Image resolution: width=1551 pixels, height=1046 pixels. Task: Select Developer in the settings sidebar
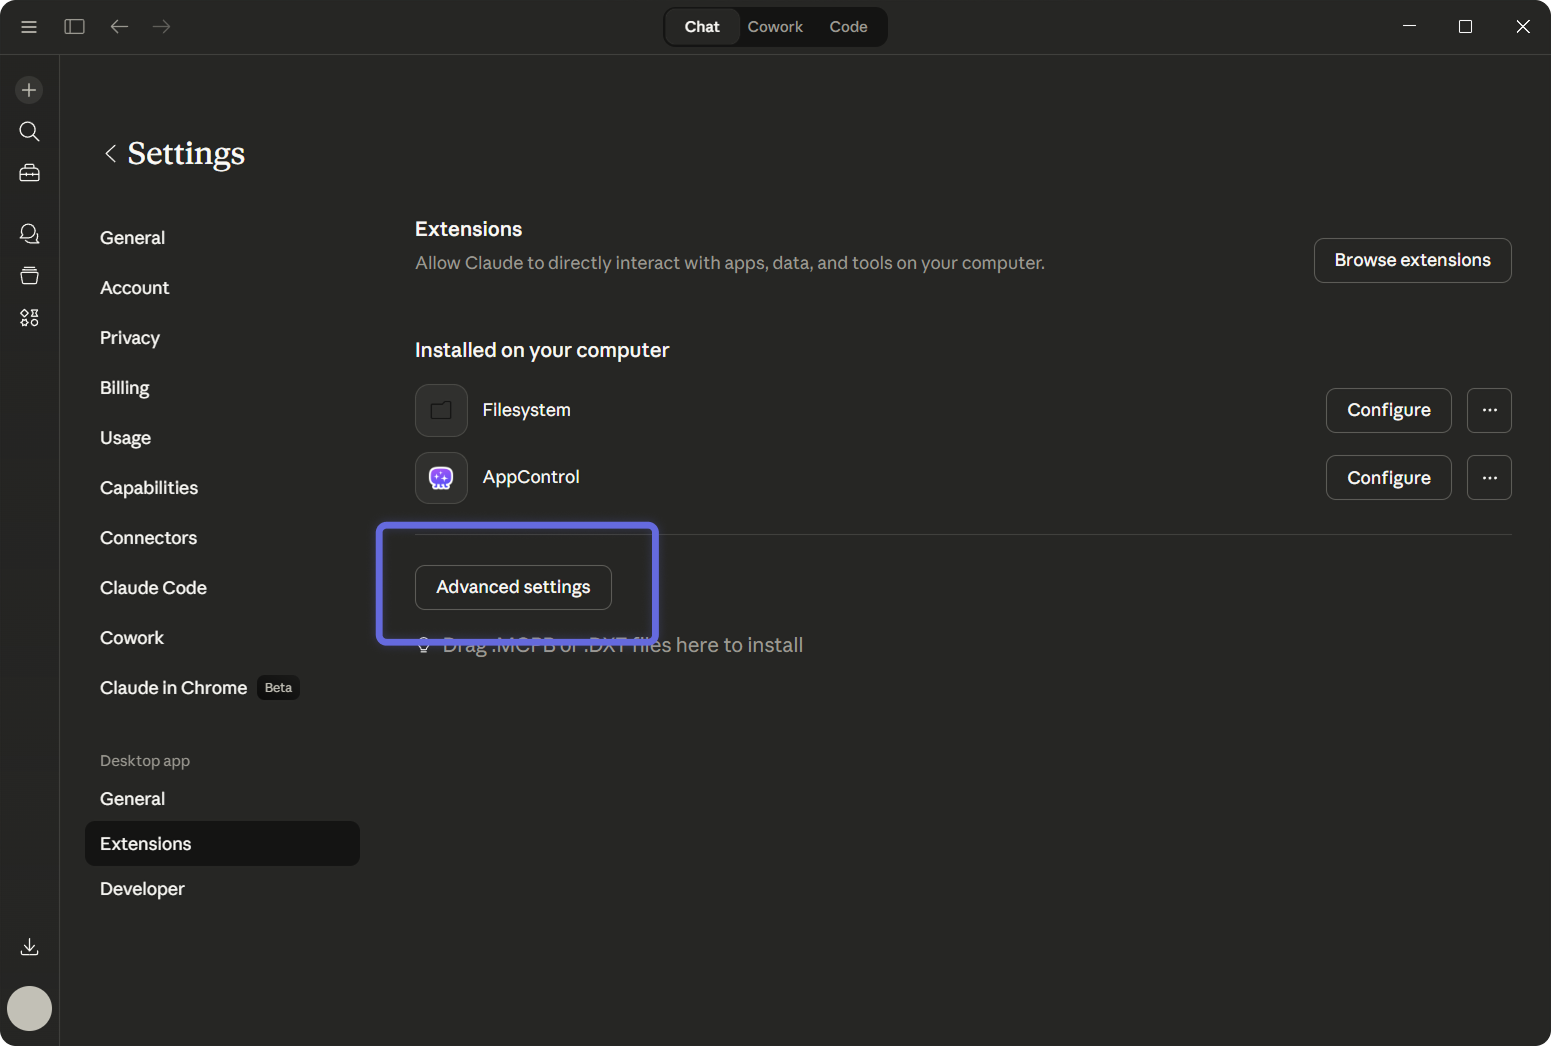142,888
